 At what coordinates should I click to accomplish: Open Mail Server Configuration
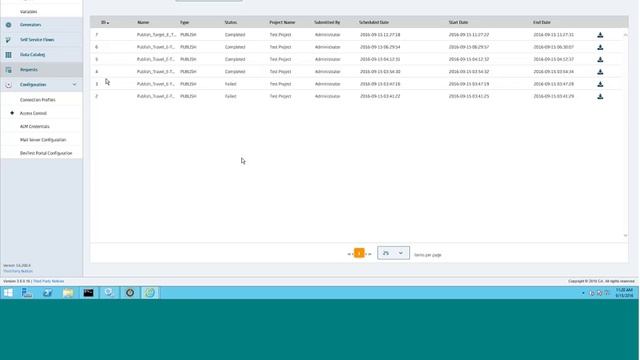coord(43,140)
